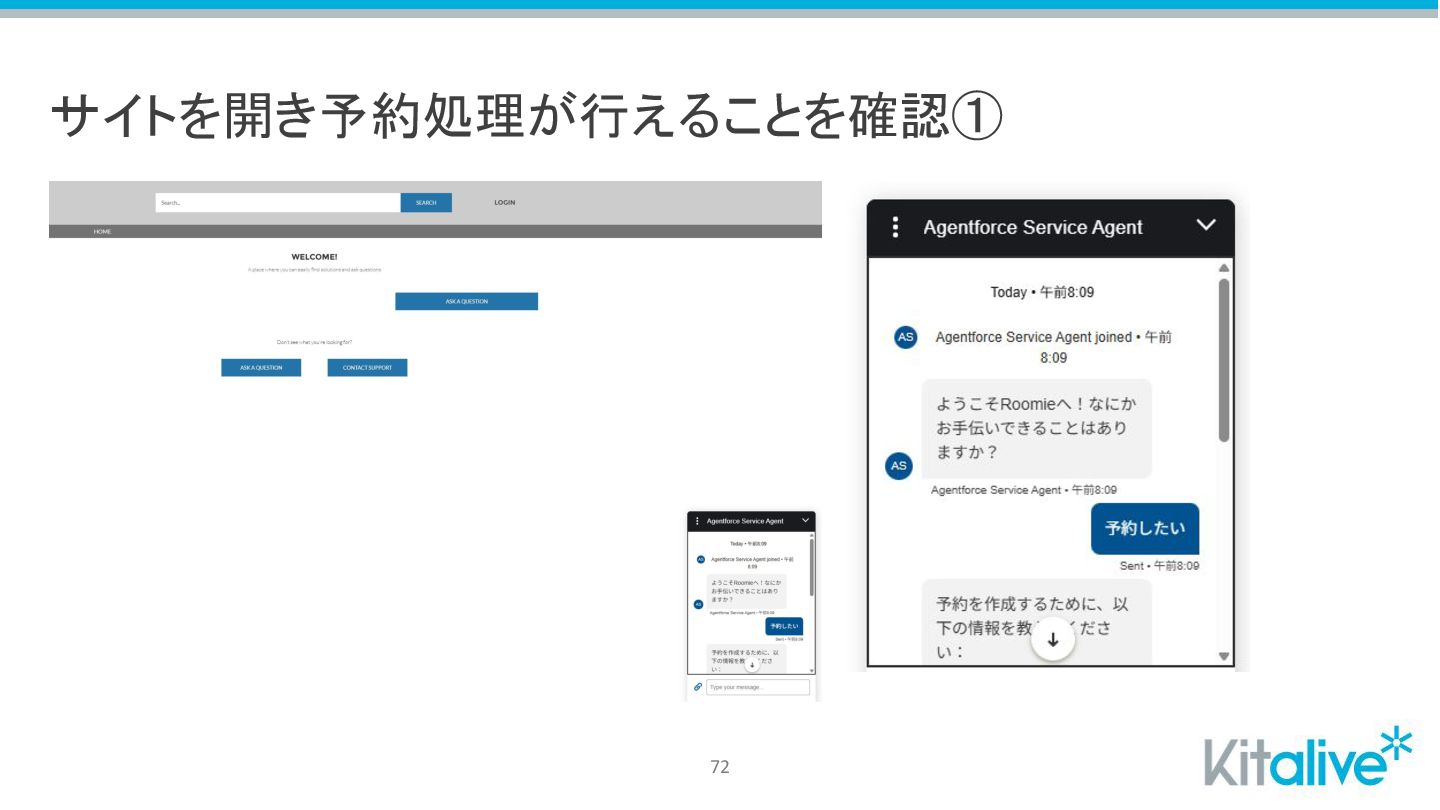Click the paperclip attachment icon beside the message box
1440x810 pixels.
[698, 687]
